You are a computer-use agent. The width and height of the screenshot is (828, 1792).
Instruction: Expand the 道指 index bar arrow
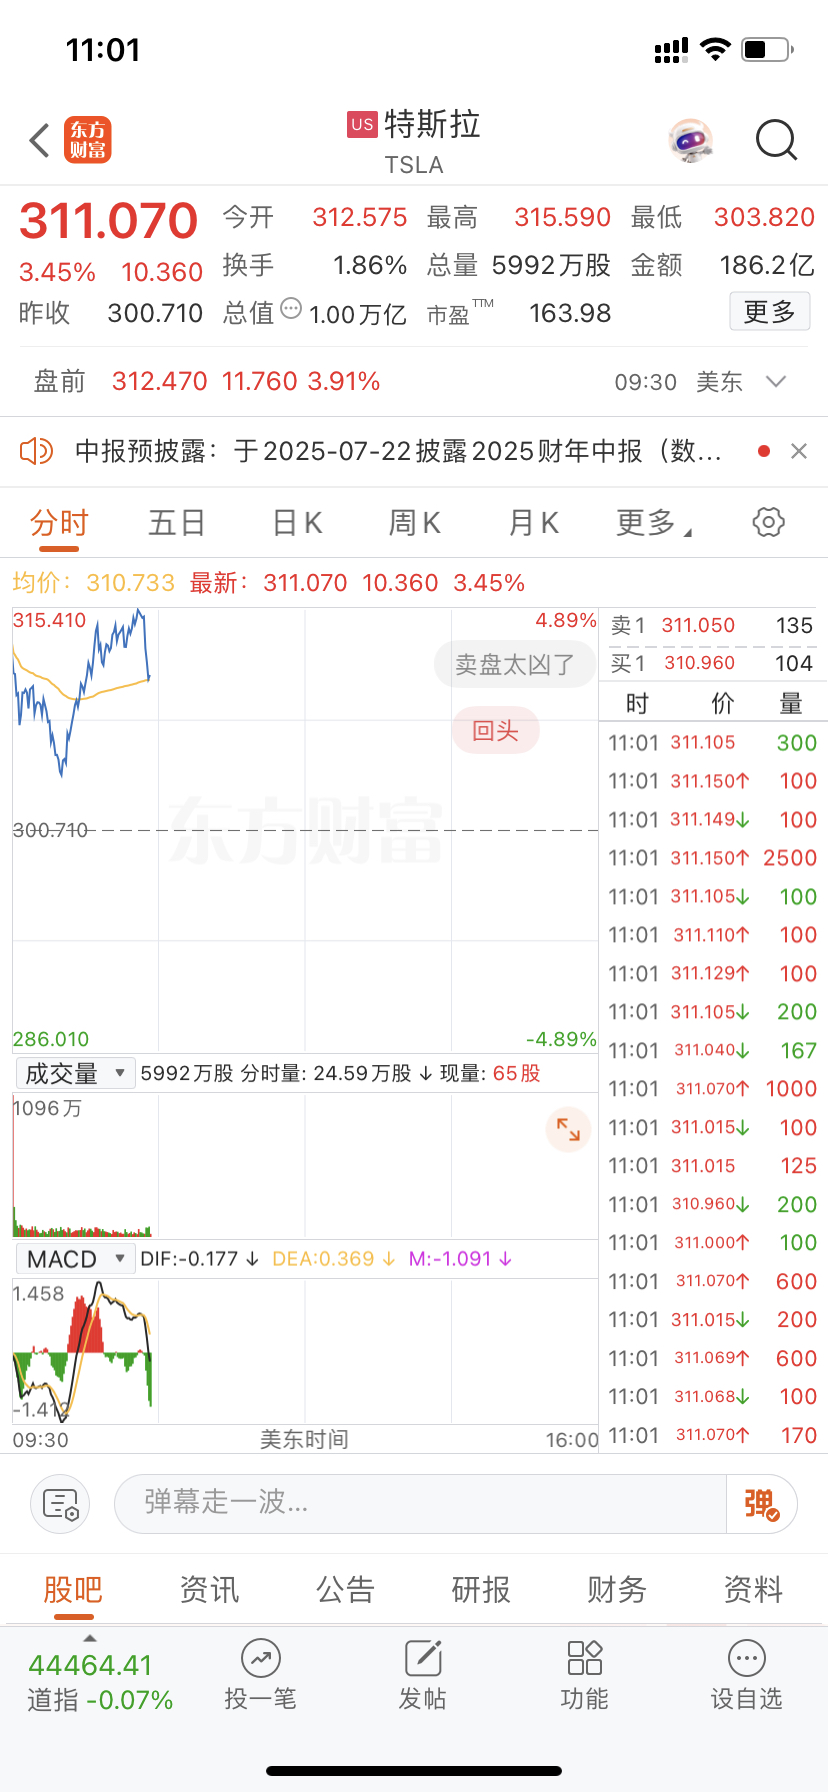tap(90, 1638)
